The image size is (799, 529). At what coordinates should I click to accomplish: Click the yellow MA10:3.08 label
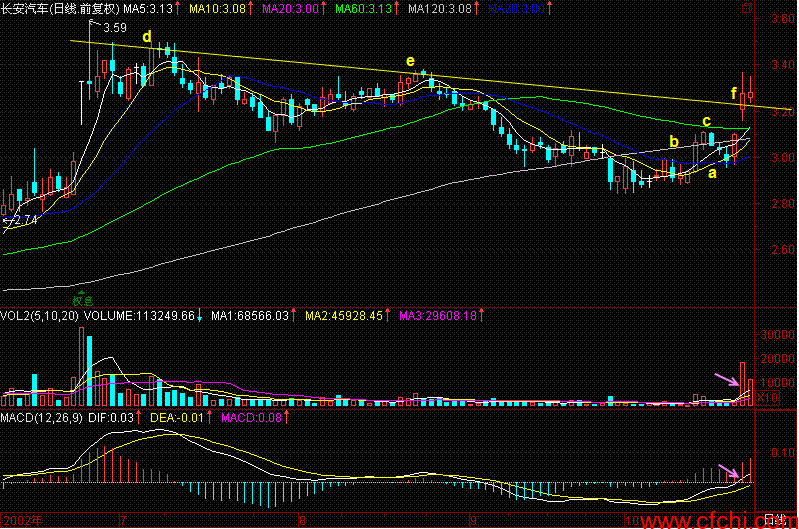point(217,9)
